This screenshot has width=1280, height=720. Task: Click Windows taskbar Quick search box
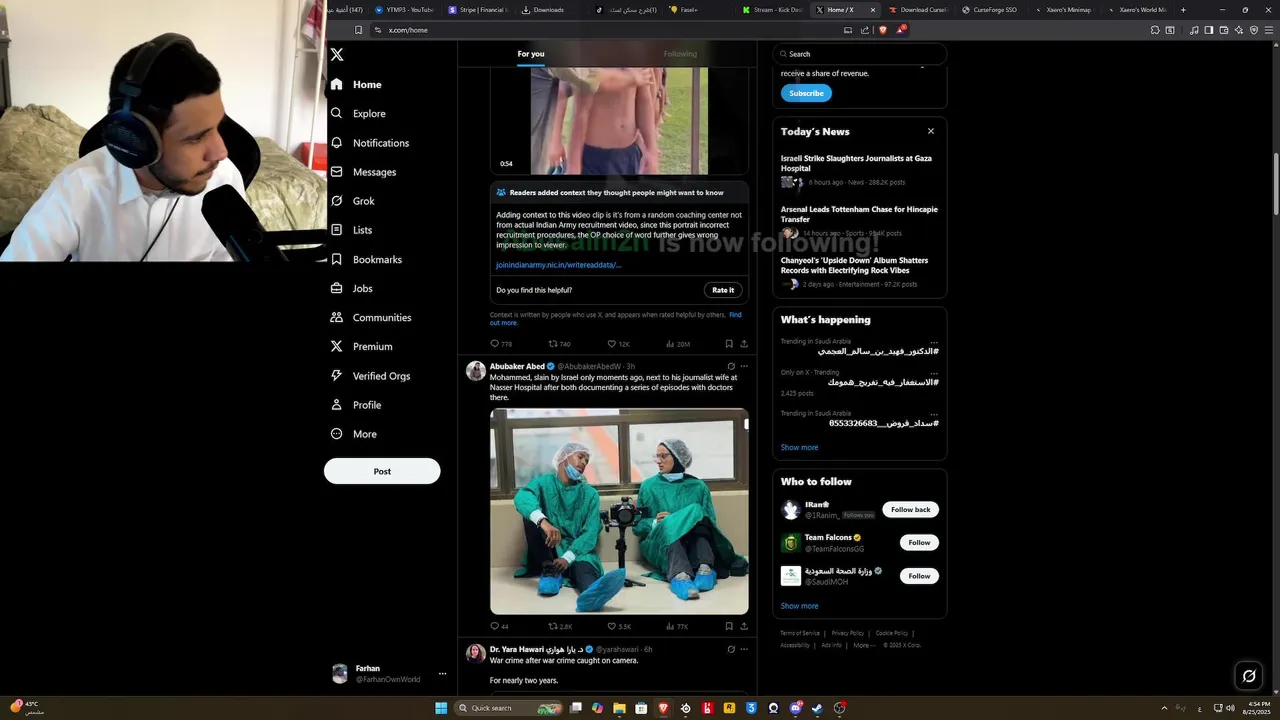coord(510,708)
